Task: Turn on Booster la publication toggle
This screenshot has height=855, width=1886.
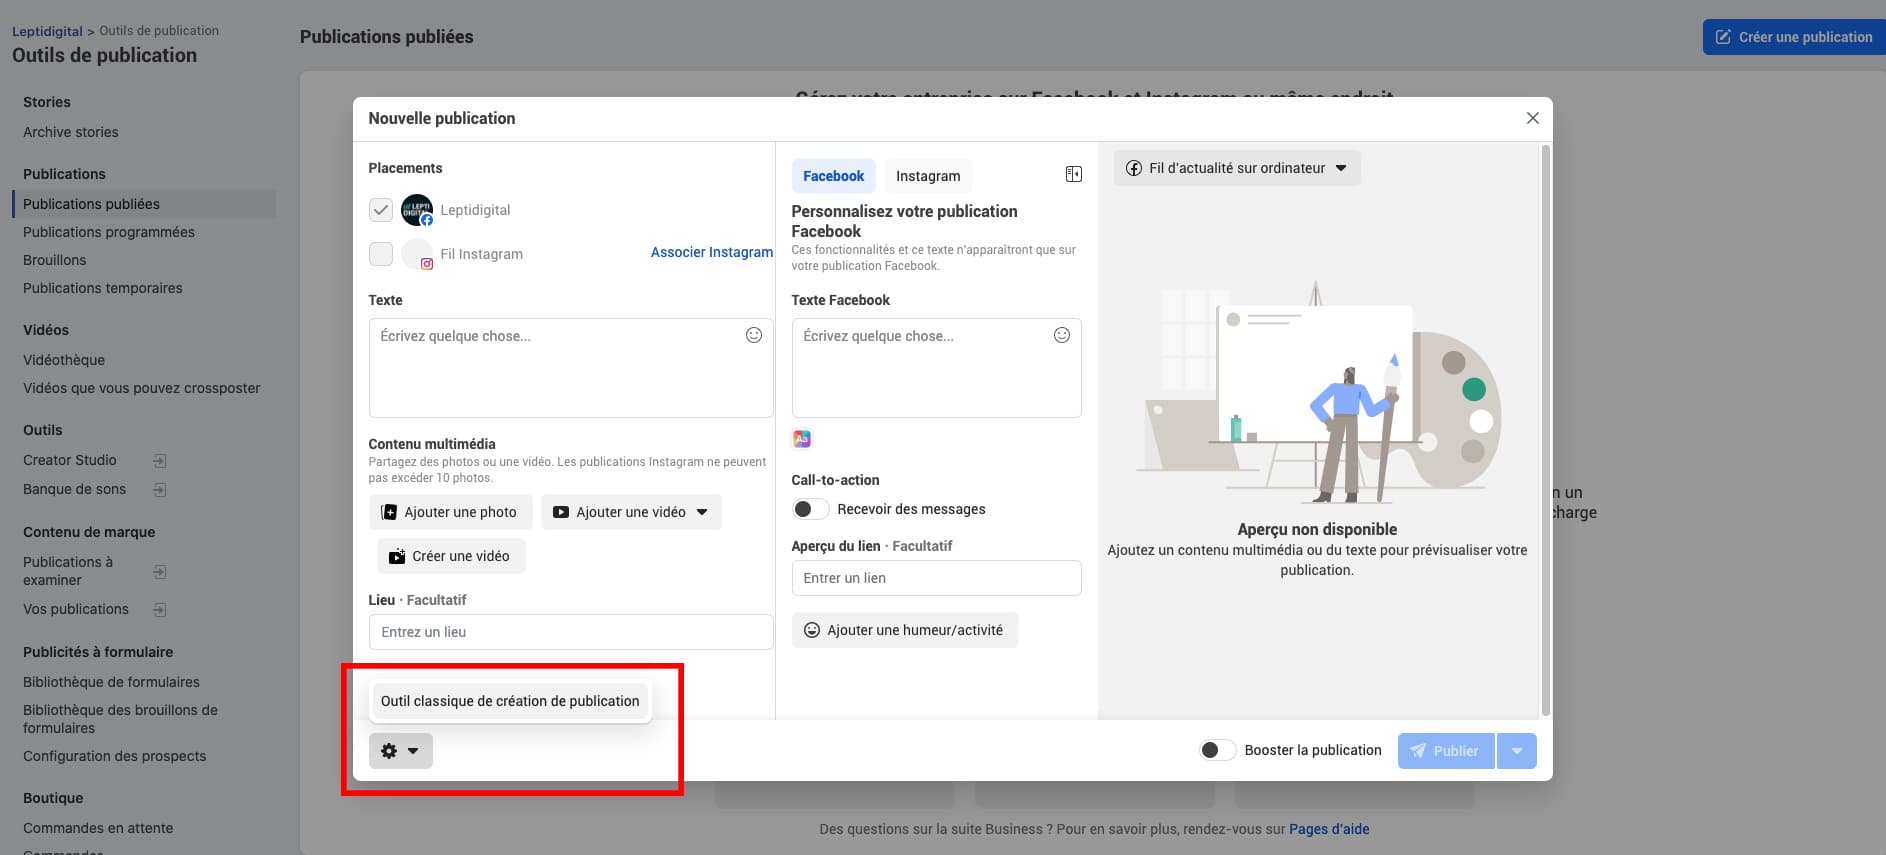Action: (1217, 750)
